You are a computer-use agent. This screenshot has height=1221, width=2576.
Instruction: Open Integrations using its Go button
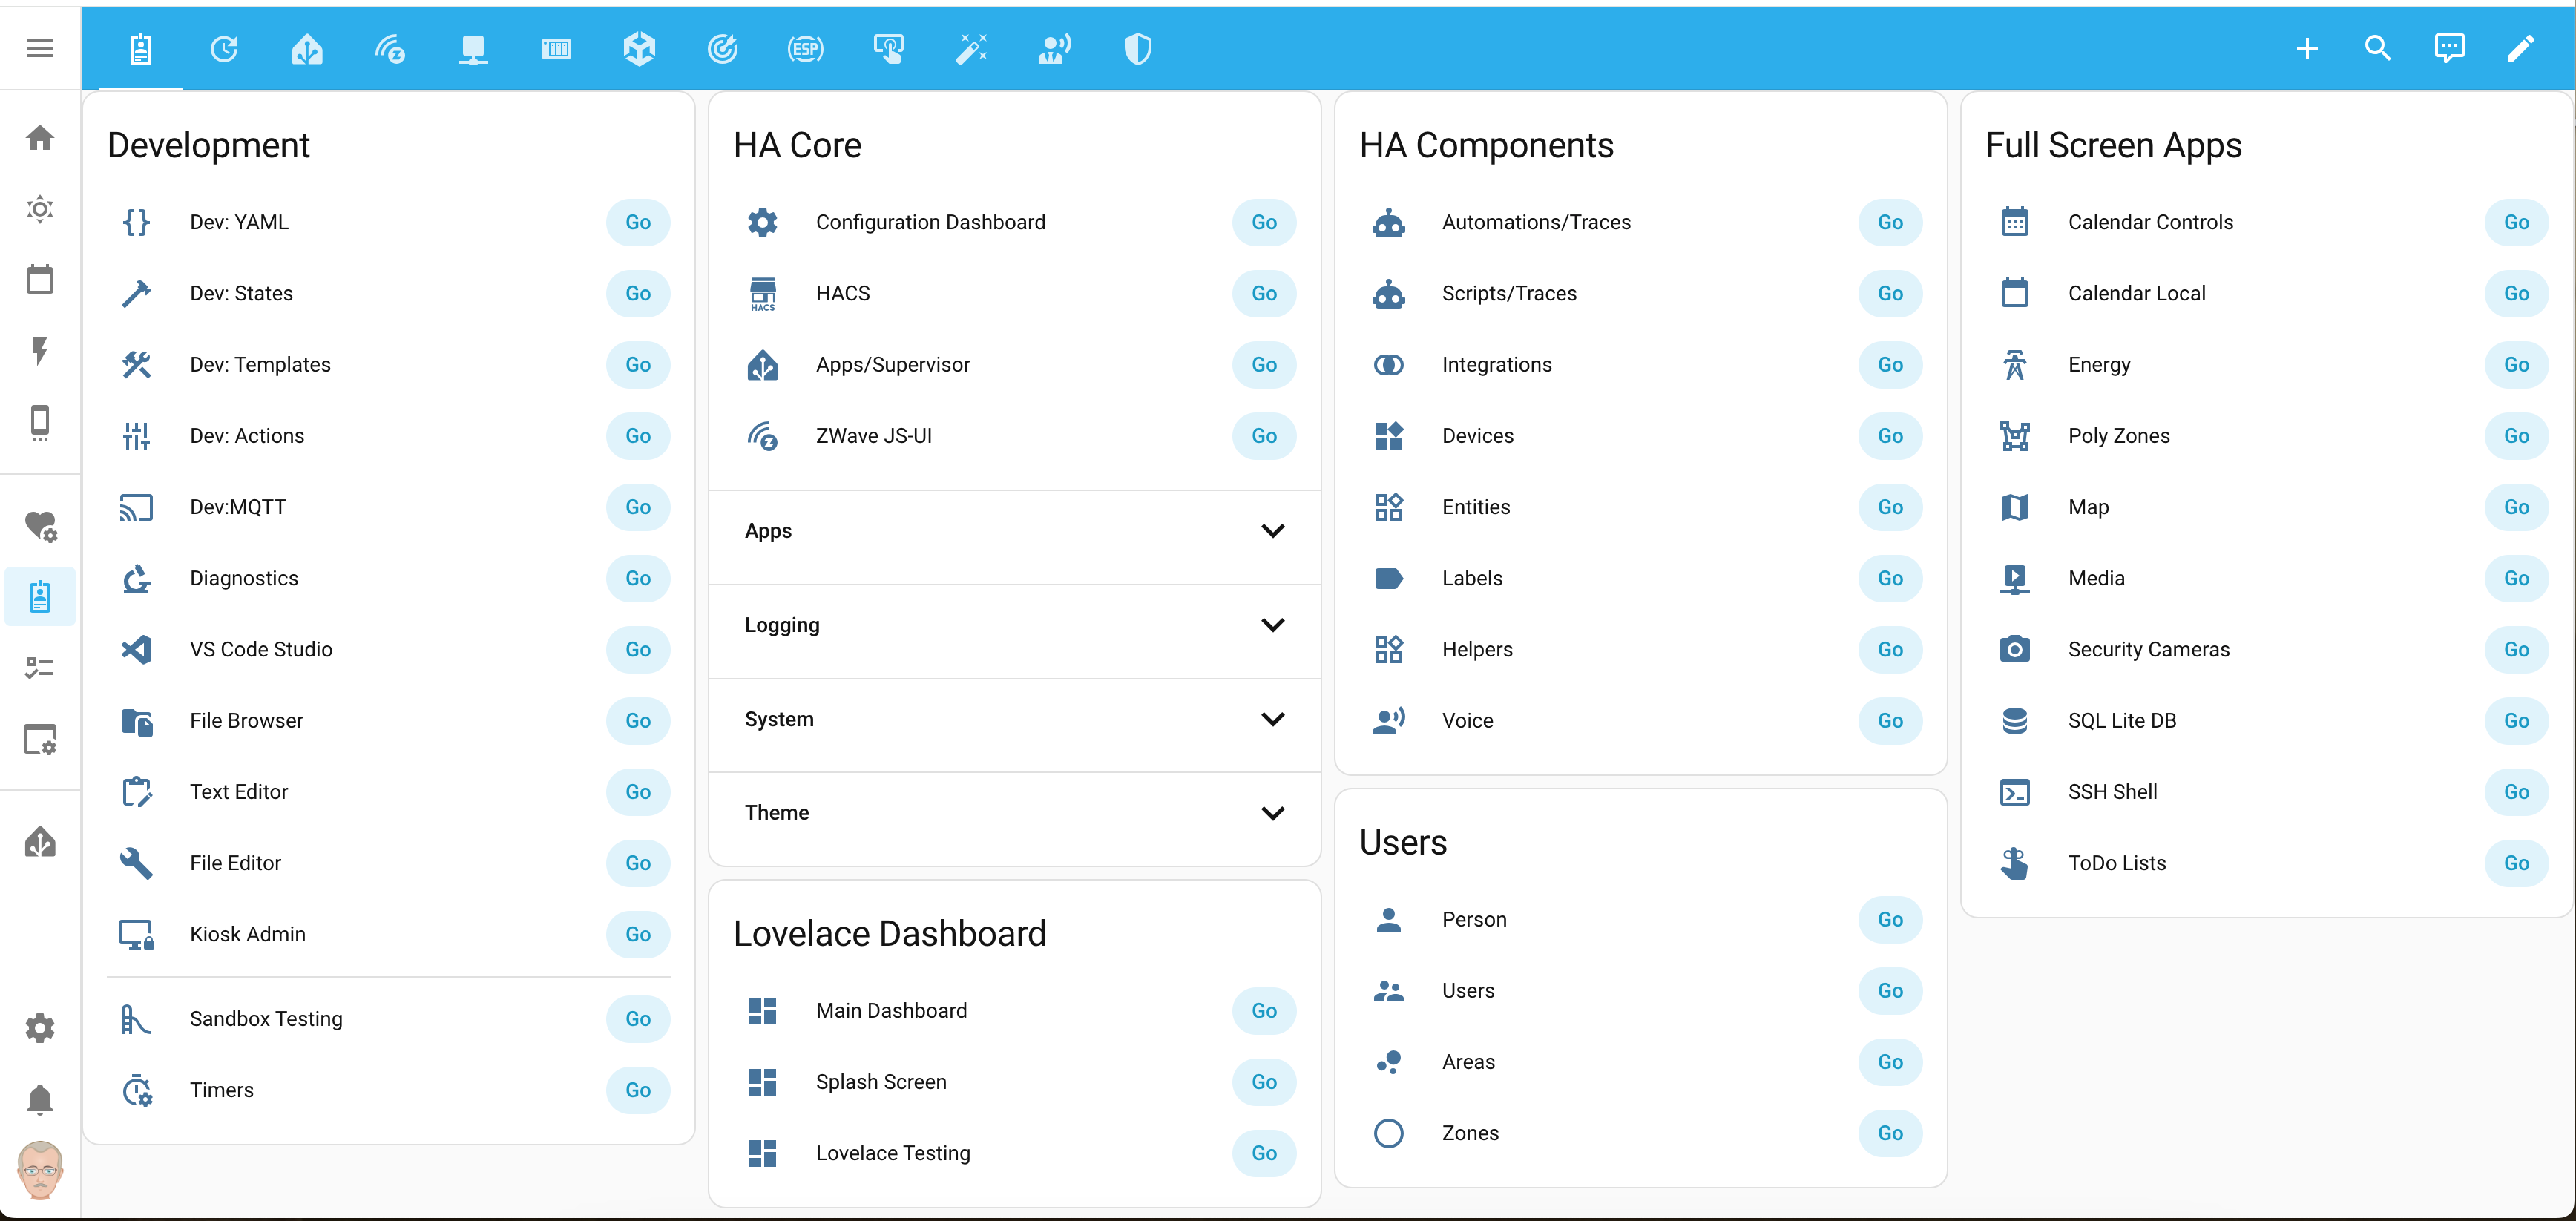1890,365
